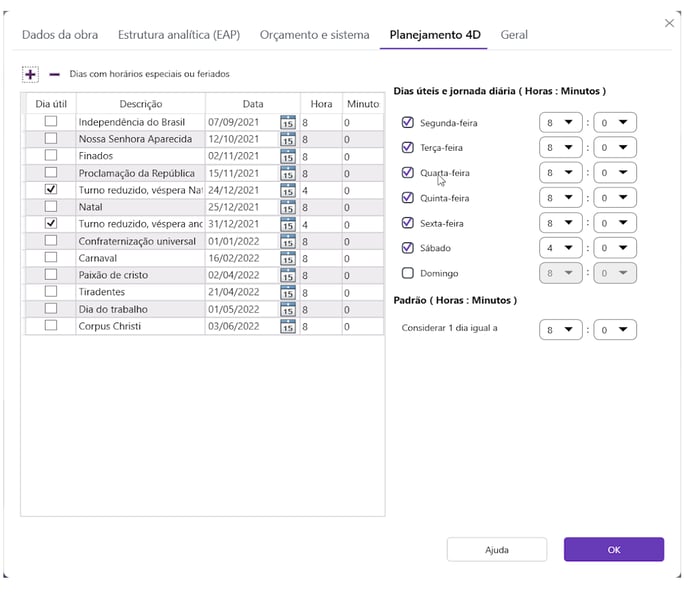Screen dimensions: 688x594
Task: Click the OK button
Action: [613, 549]
